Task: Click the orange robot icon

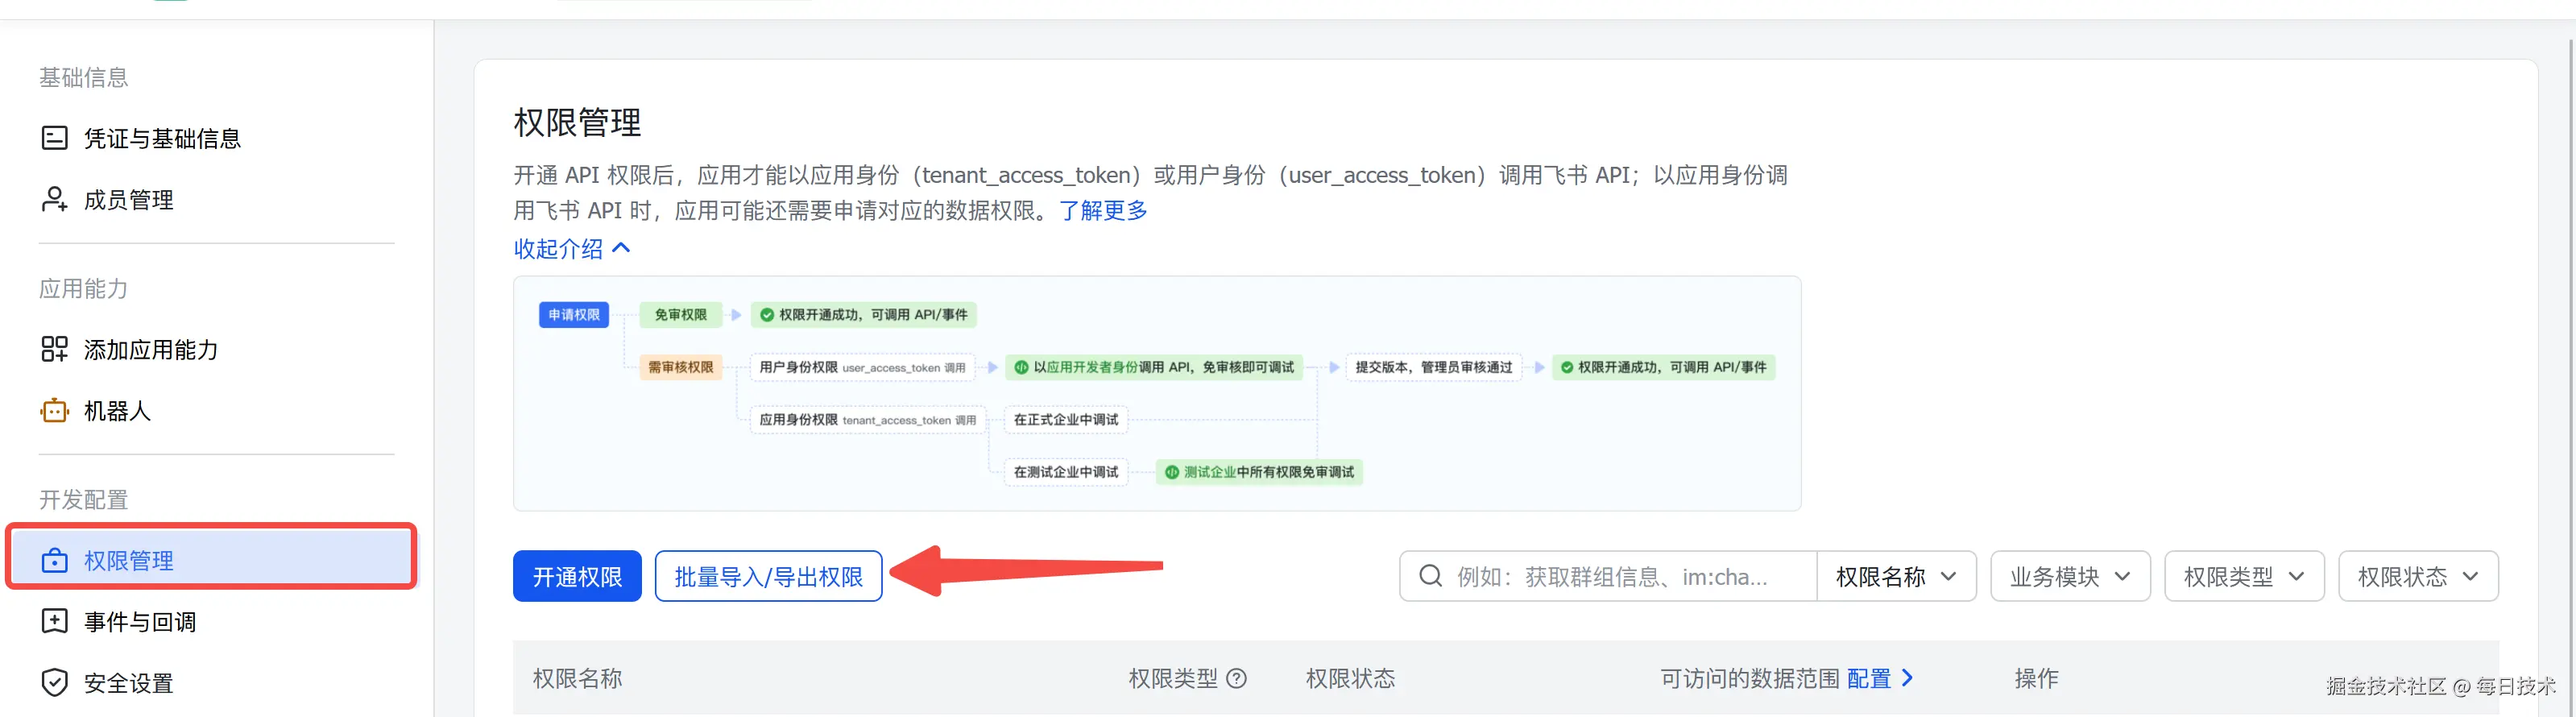Action: pyautogui.click(x=54, y=410)
